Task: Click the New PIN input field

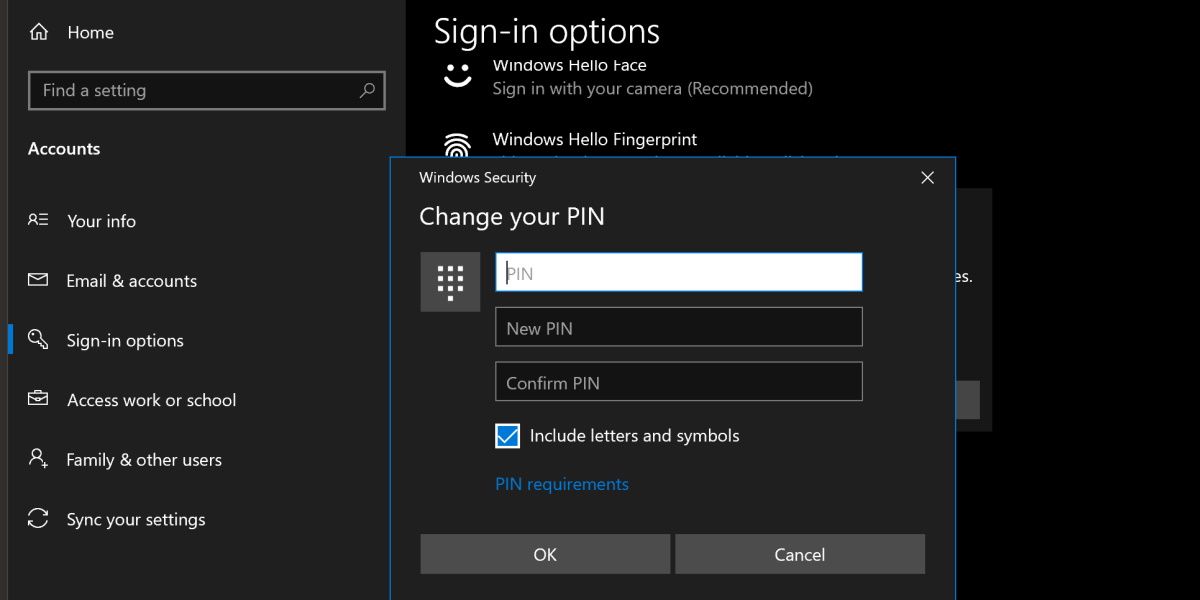Action: click(679, 327)
